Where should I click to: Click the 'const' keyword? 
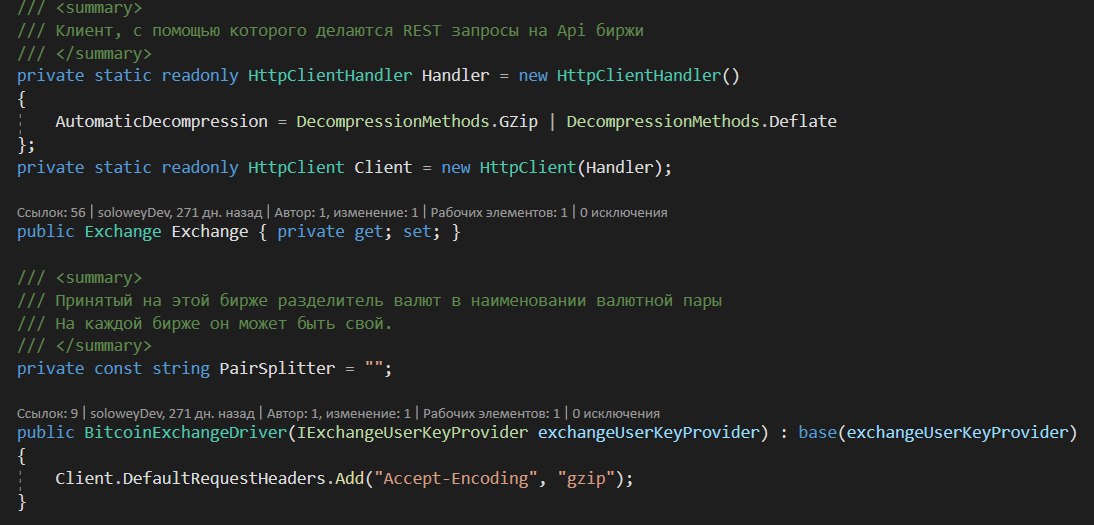click(x=118, y=369)
